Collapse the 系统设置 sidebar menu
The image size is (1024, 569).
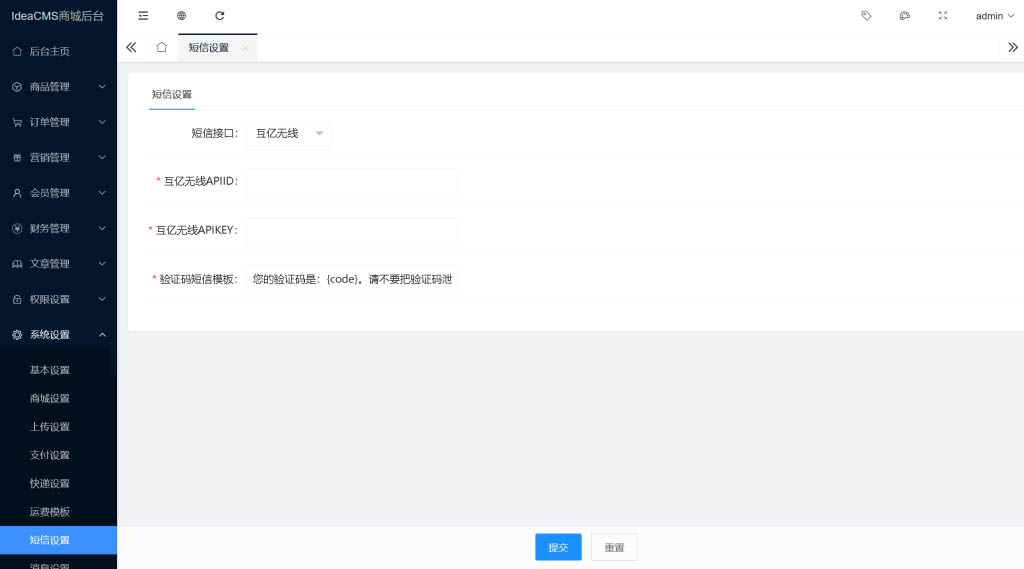pos(58,335)
